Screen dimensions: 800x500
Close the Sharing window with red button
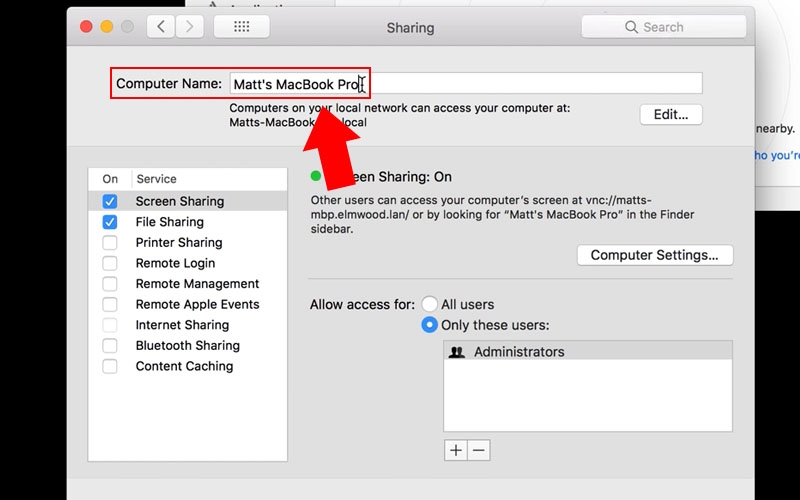86,27
